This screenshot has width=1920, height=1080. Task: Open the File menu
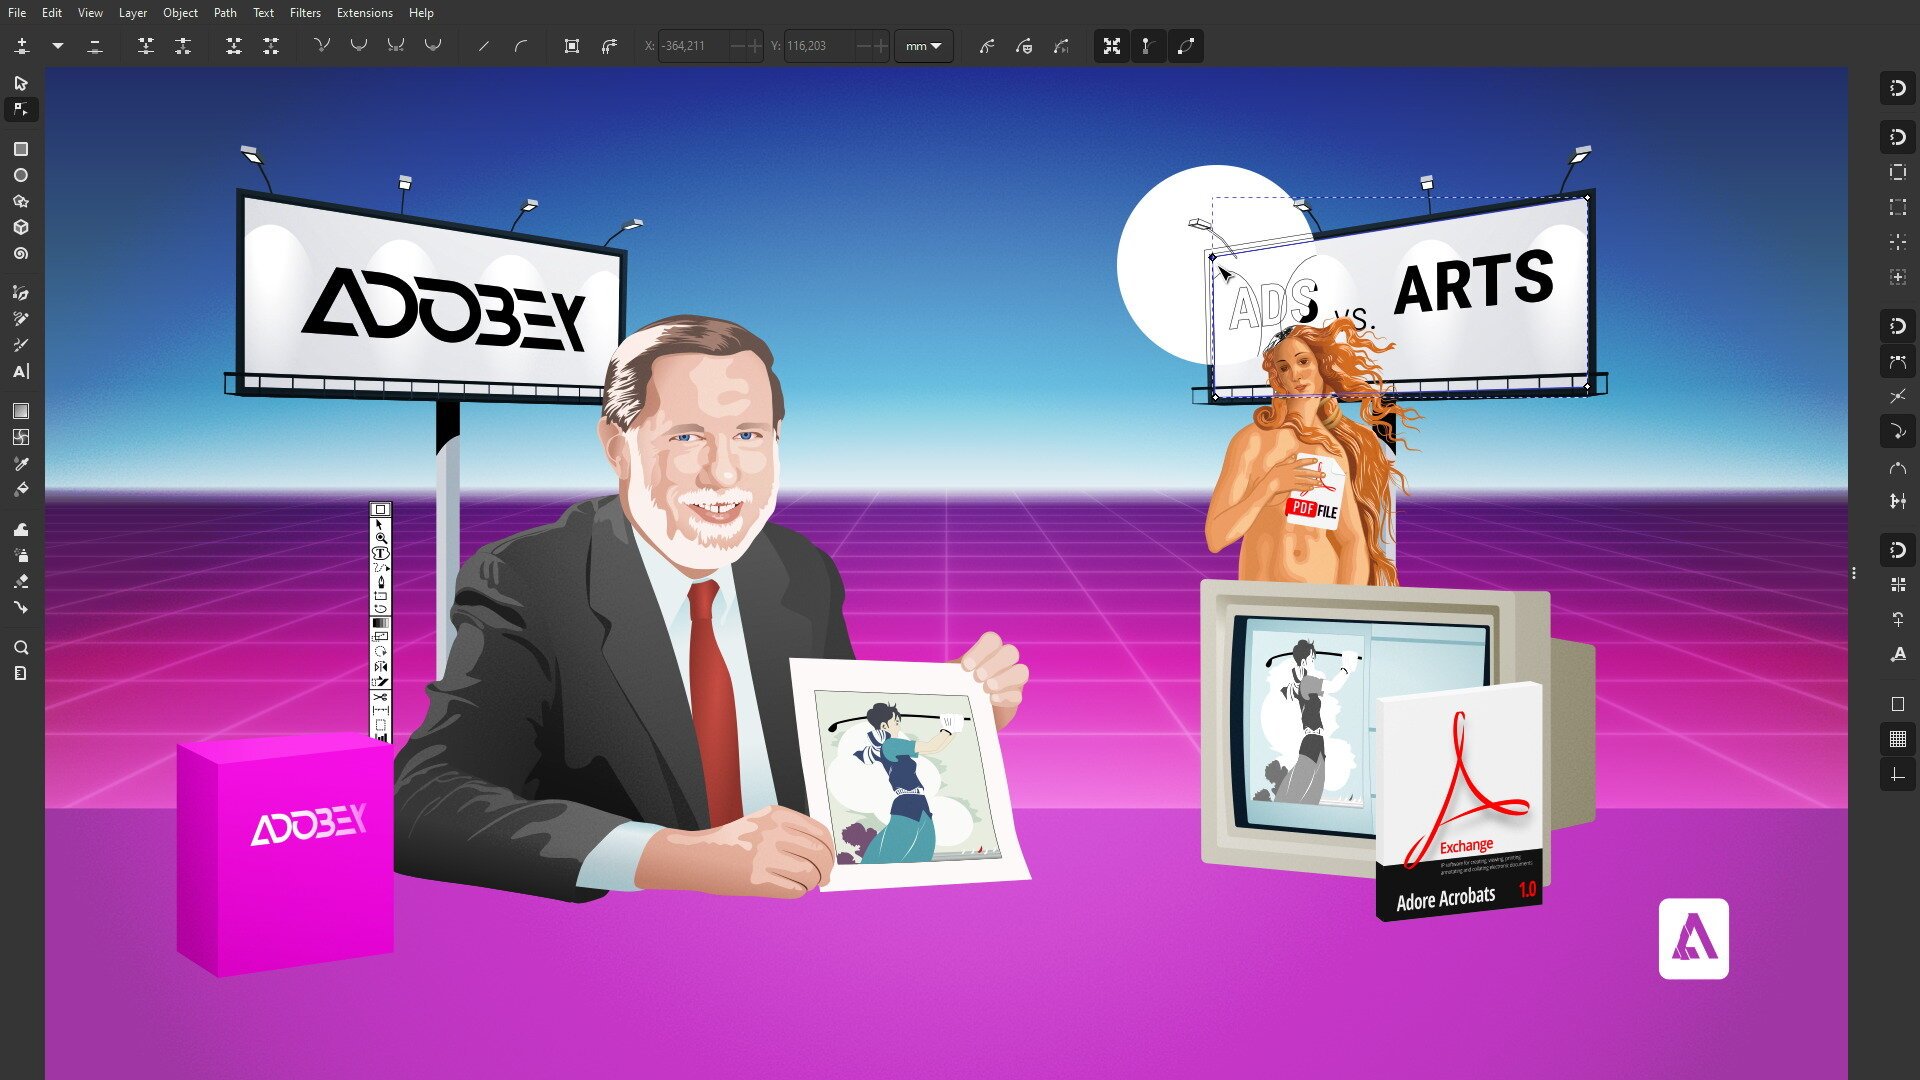[x=17, y=13]
